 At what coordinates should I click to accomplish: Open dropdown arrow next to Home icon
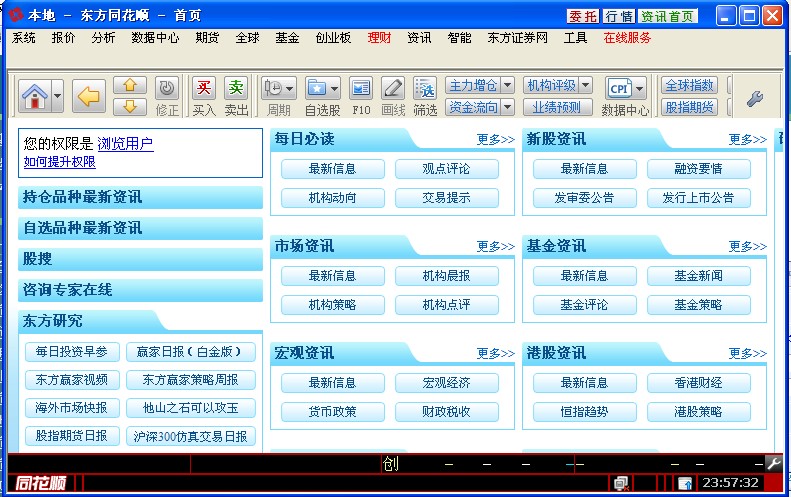(x=58, y=95)
